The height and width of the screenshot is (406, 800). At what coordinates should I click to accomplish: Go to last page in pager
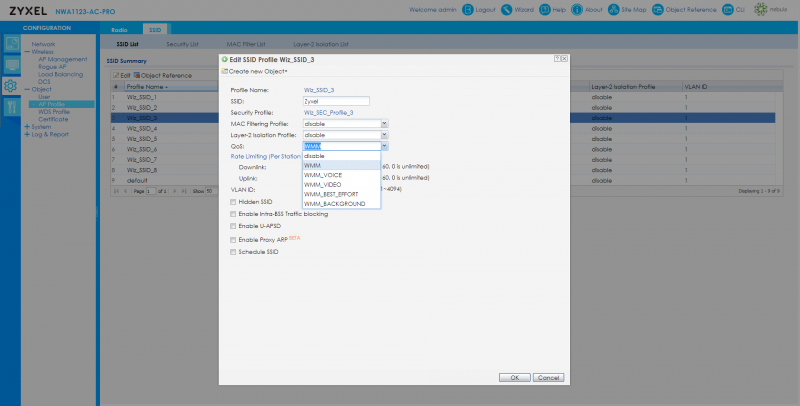coord(184,191)
